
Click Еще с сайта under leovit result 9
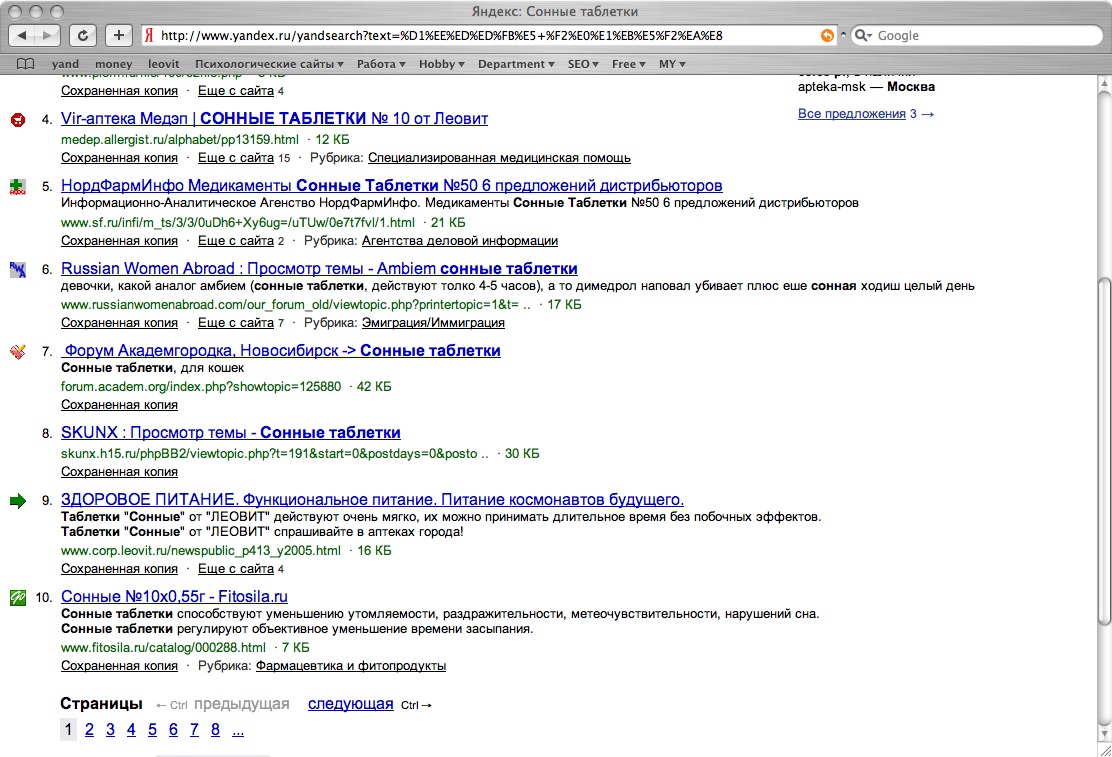(x=235, y=568)
